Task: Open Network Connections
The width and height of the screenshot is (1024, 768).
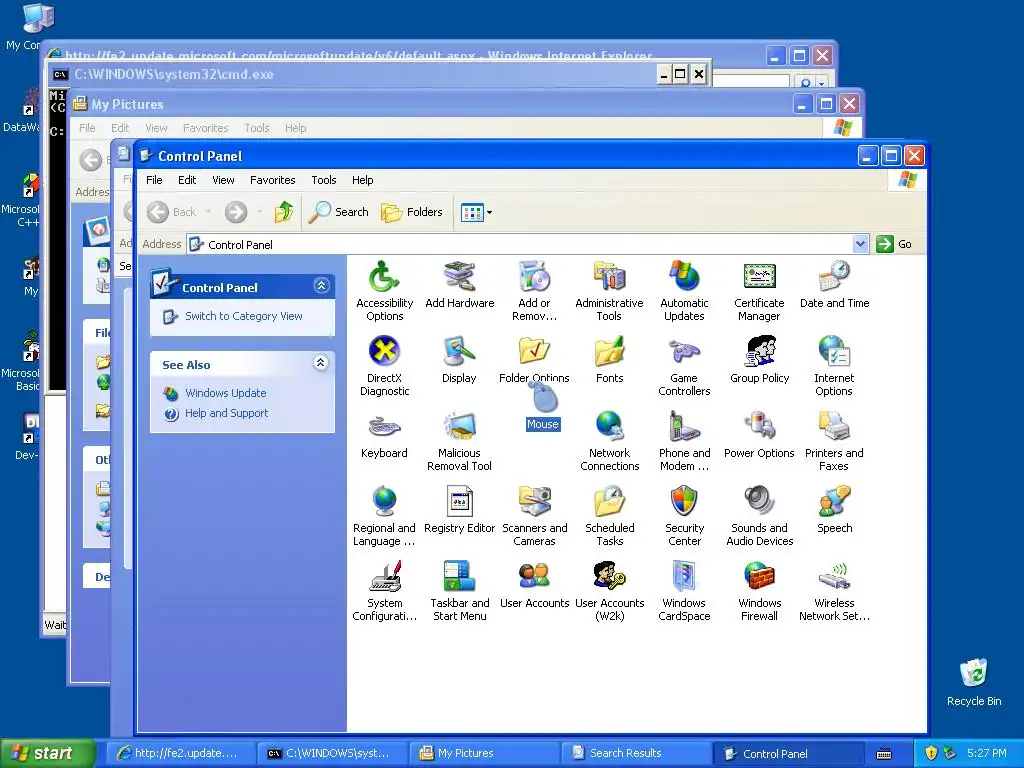Action: coord(609,441)
